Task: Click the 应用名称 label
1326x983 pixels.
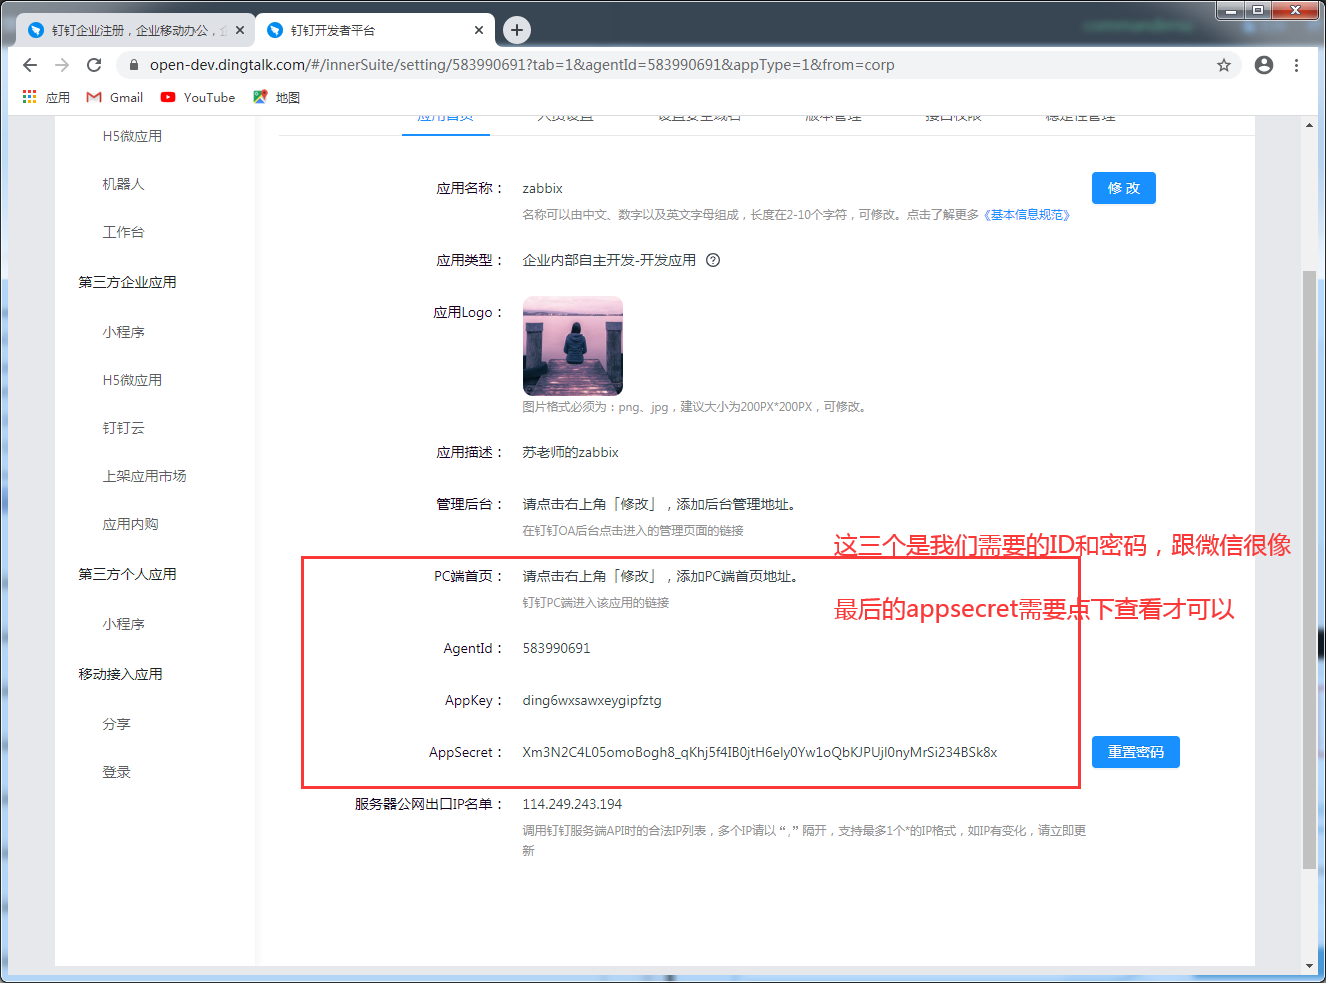Action: [x=469, y=188]
